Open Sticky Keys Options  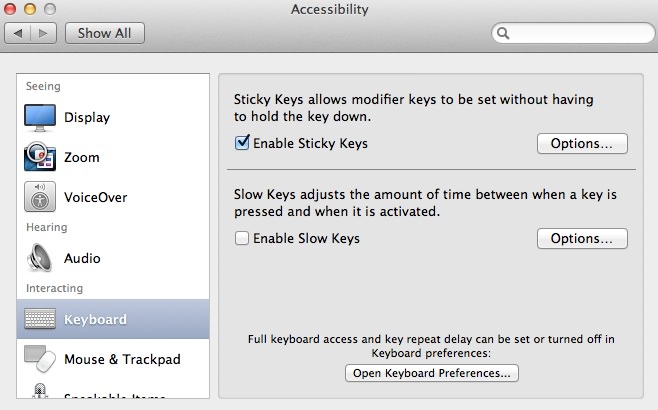tap(582, 143)
